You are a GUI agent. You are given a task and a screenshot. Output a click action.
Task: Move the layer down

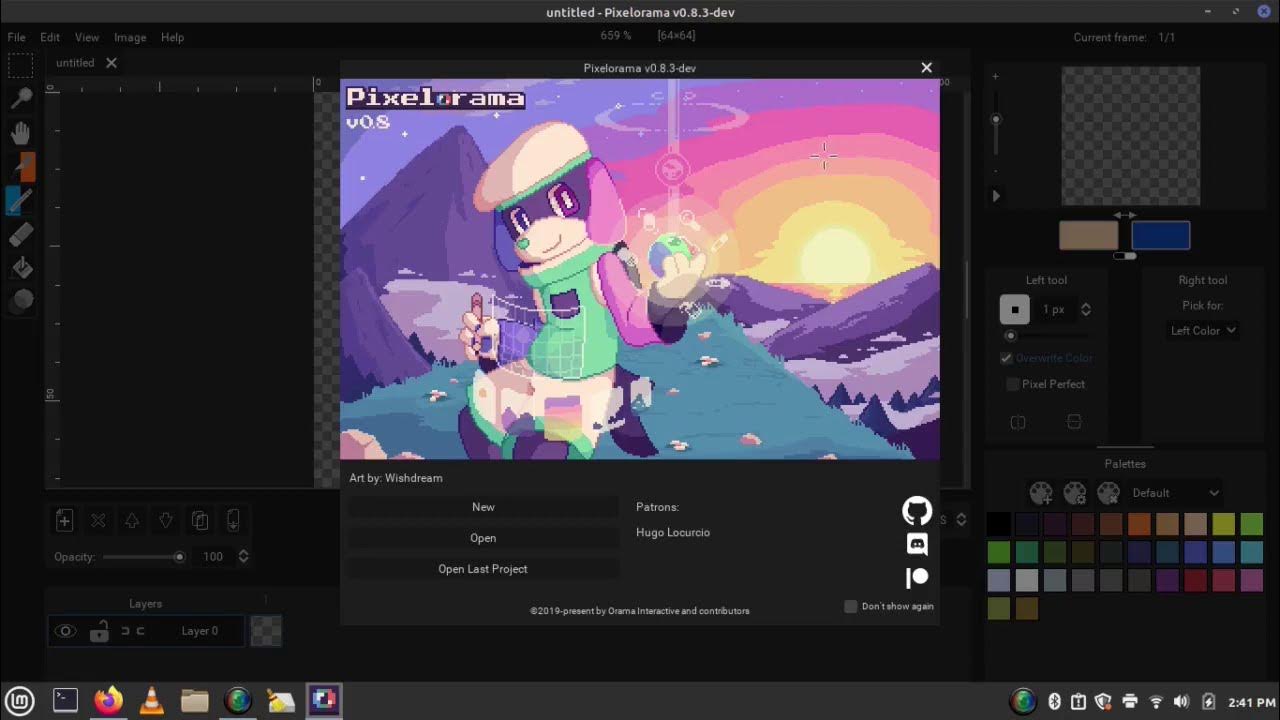(x=166, y=520)
